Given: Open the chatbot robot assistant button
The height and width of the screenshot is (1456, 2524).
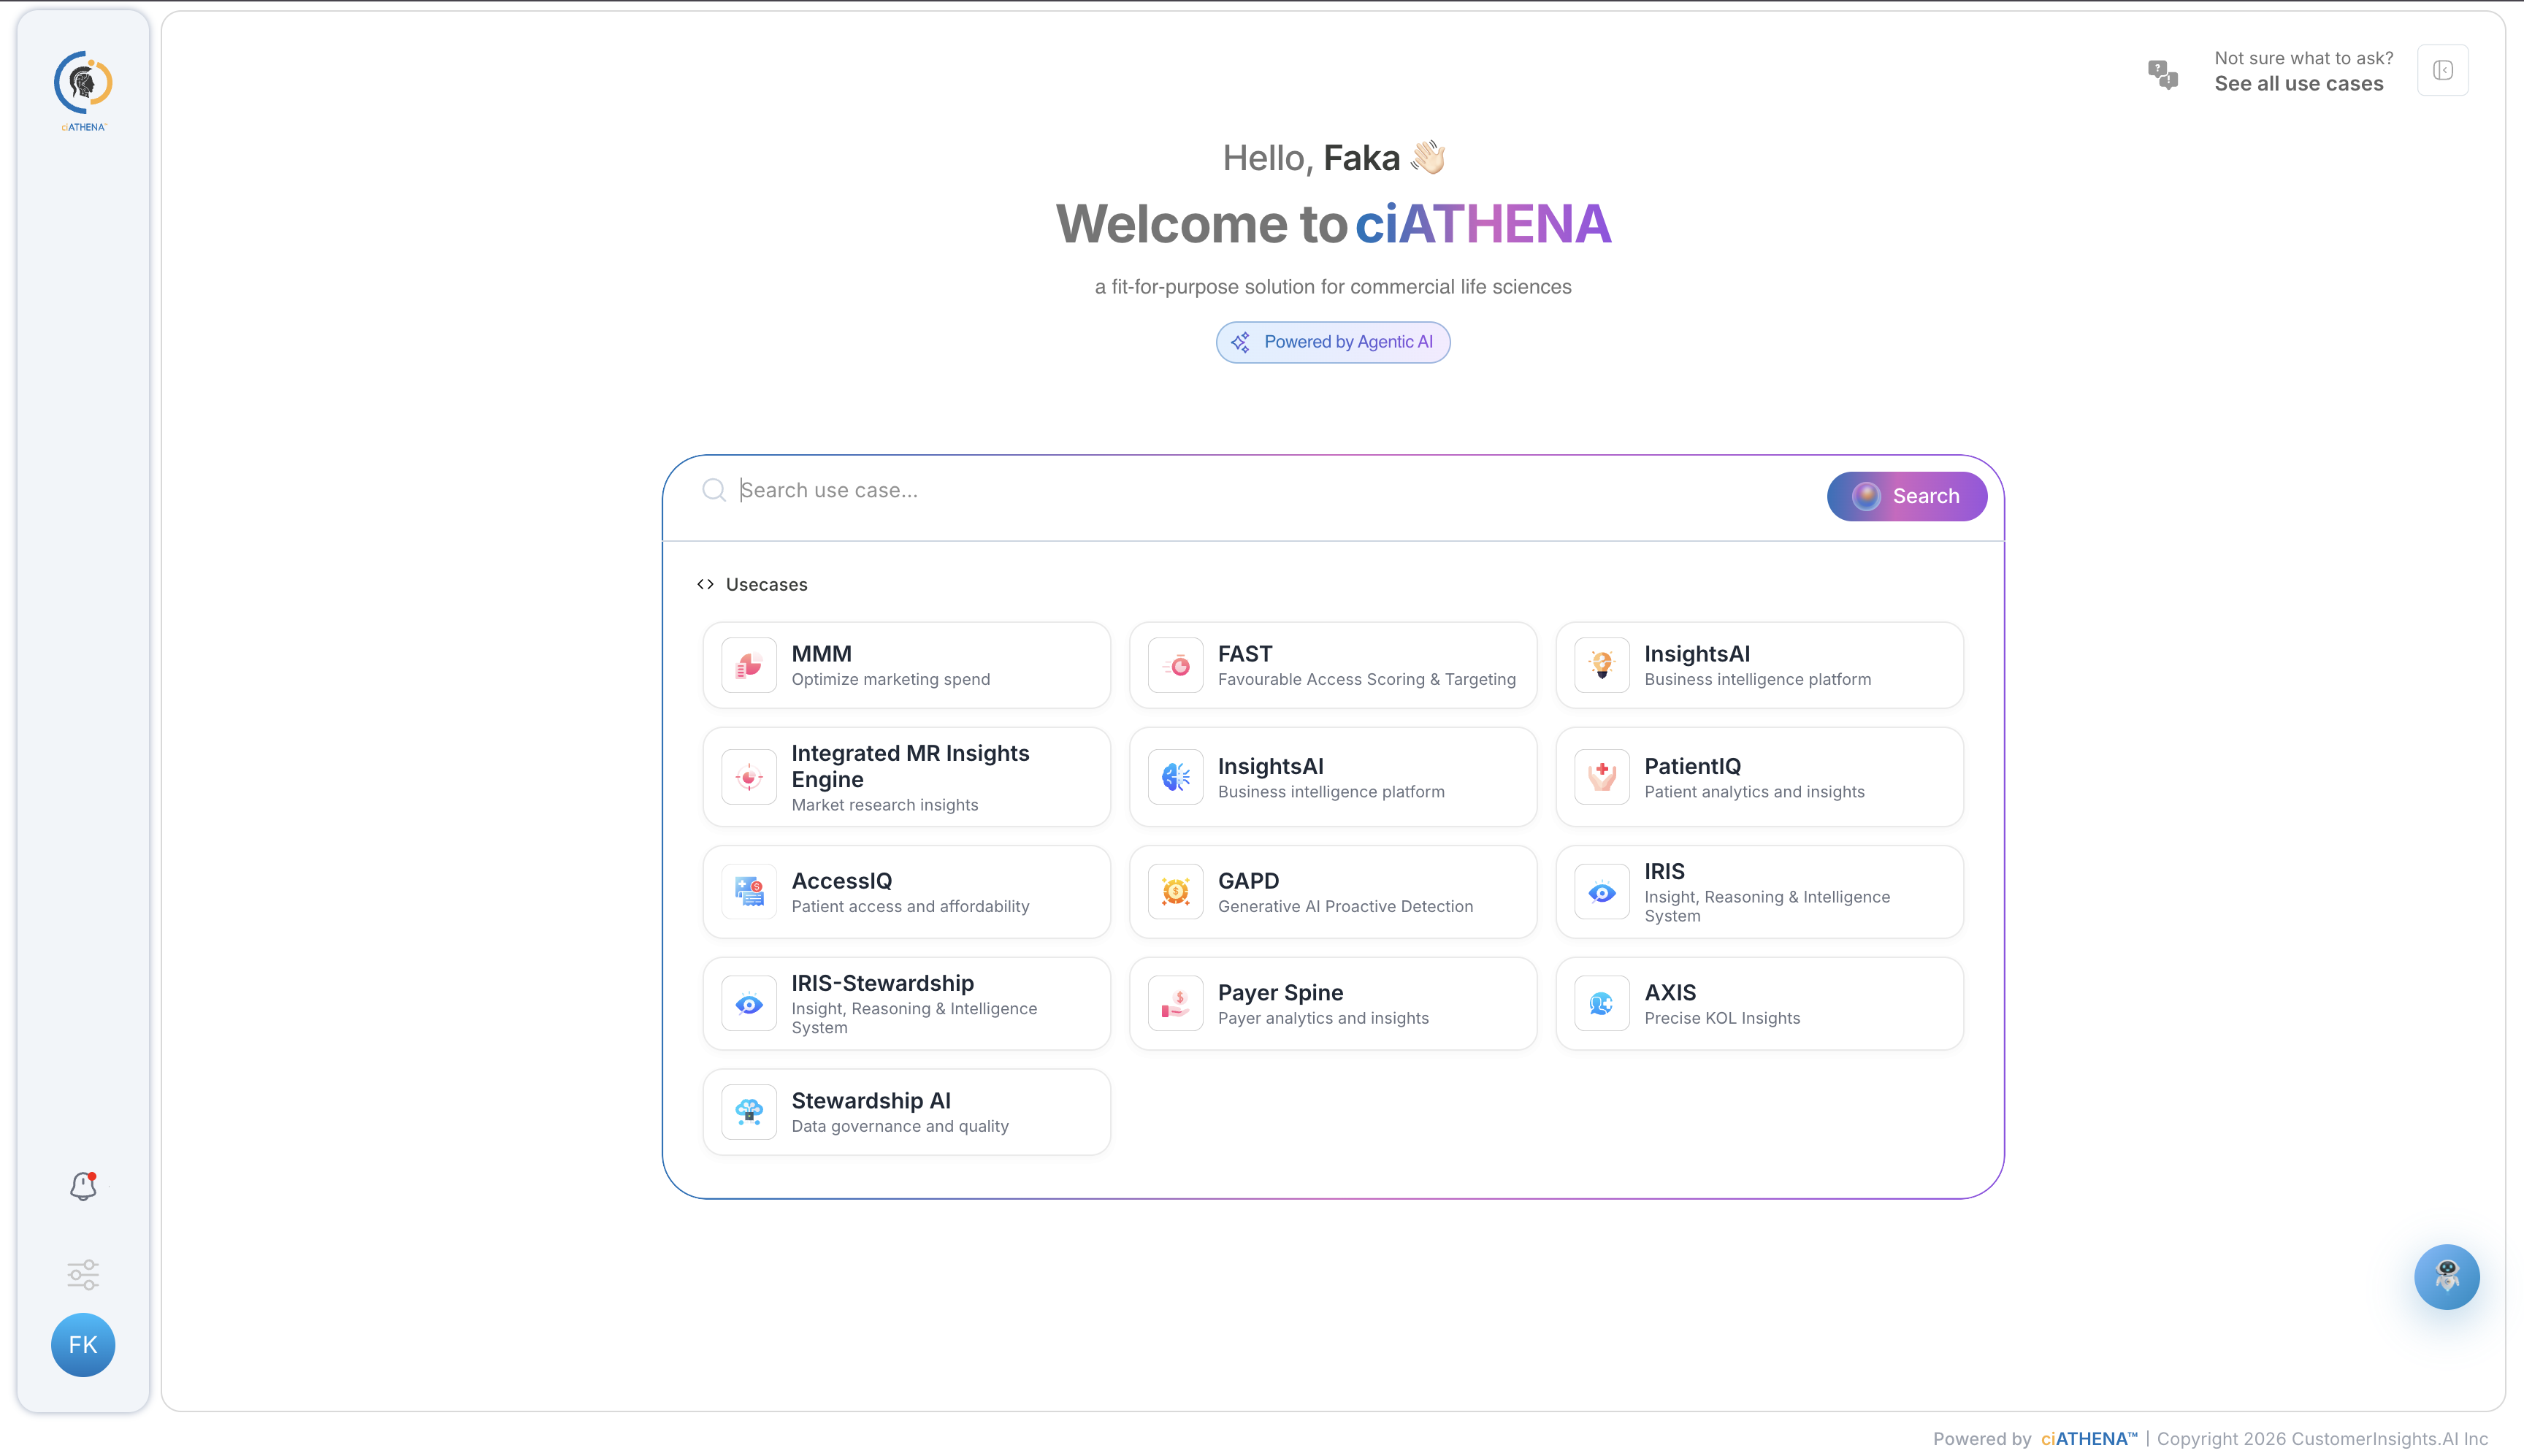Looking at the screenshot, I should (x=2446, y=1277).
